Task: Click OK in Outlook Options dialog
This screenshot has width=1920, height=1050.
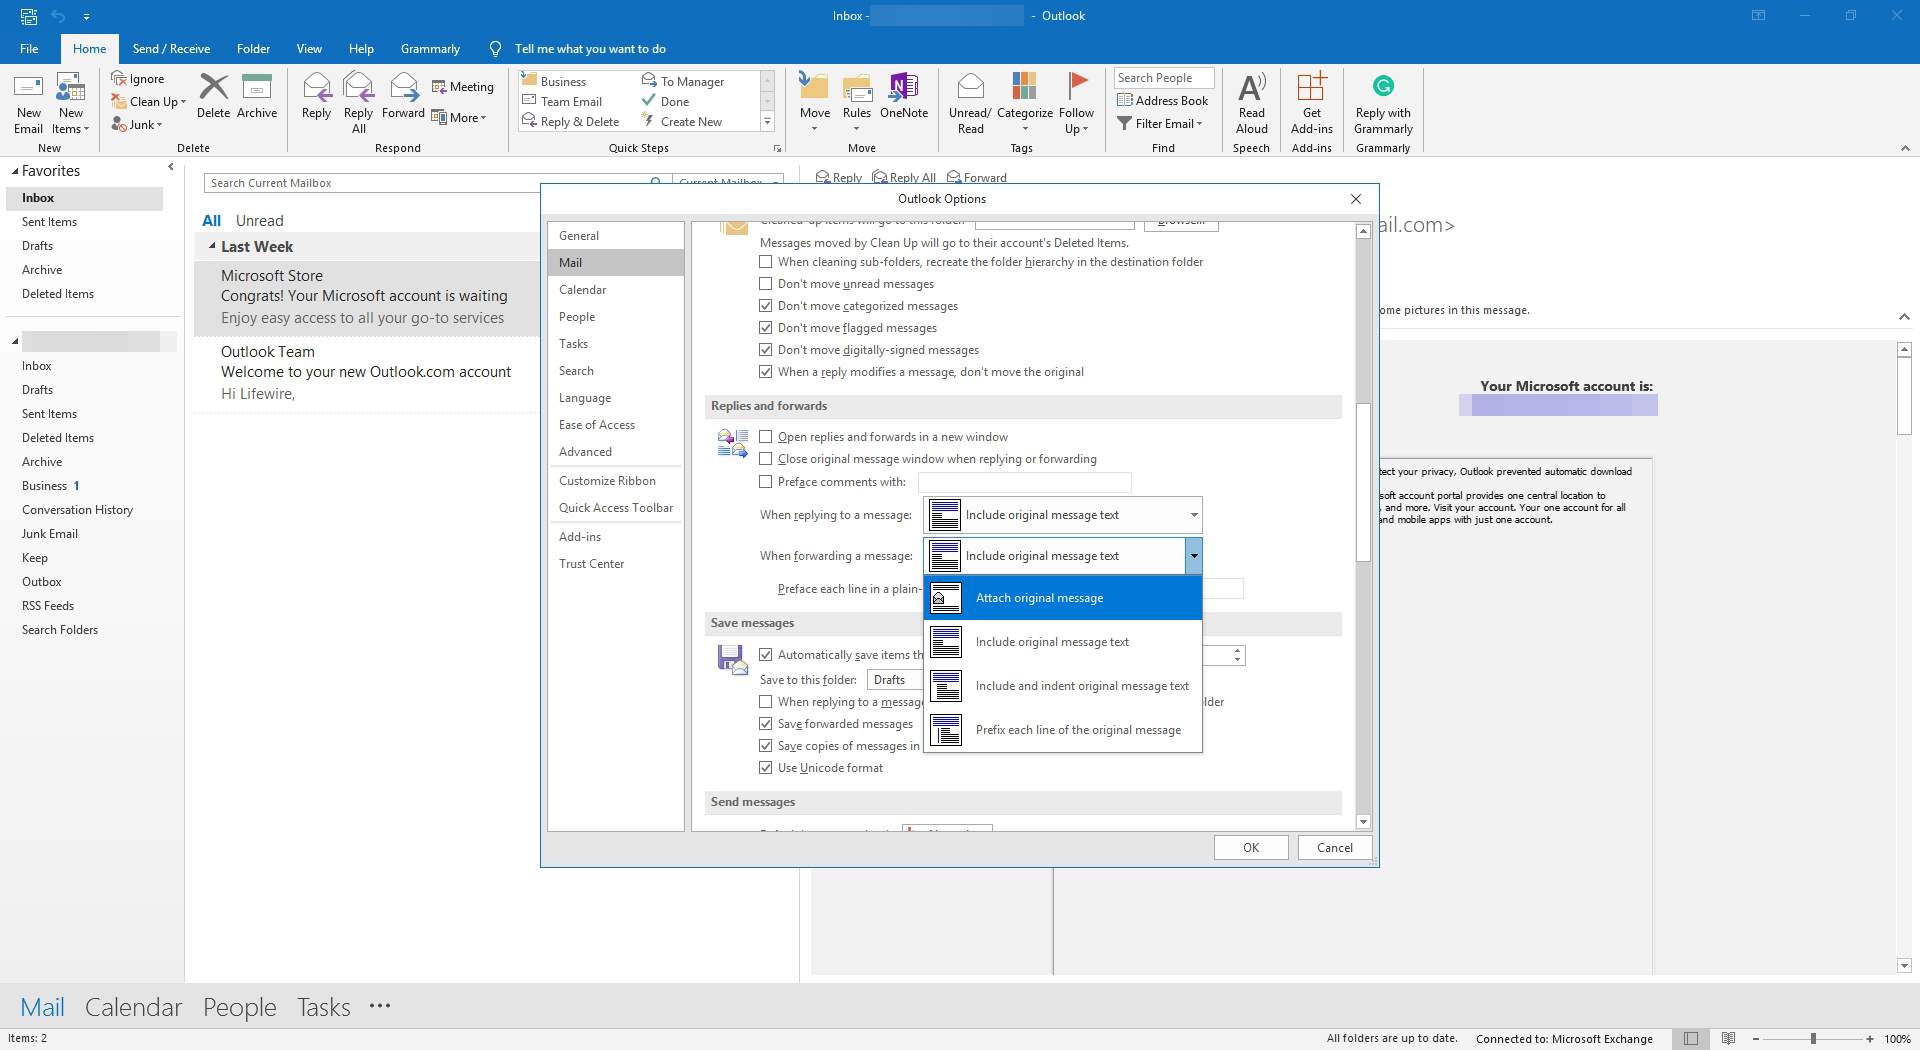Action: tap(1251, 848)
